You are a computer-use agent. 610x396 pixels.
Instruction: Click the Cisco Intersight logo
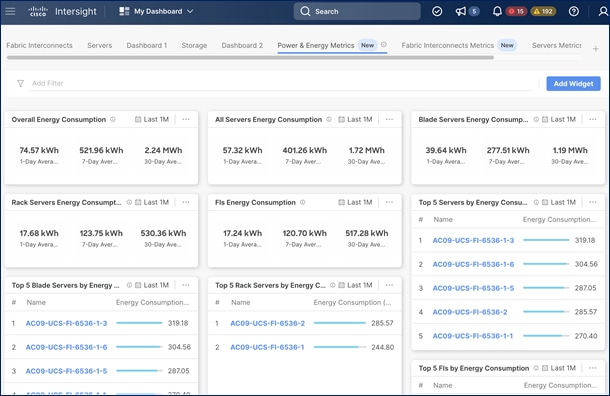(x=62, y=11)
